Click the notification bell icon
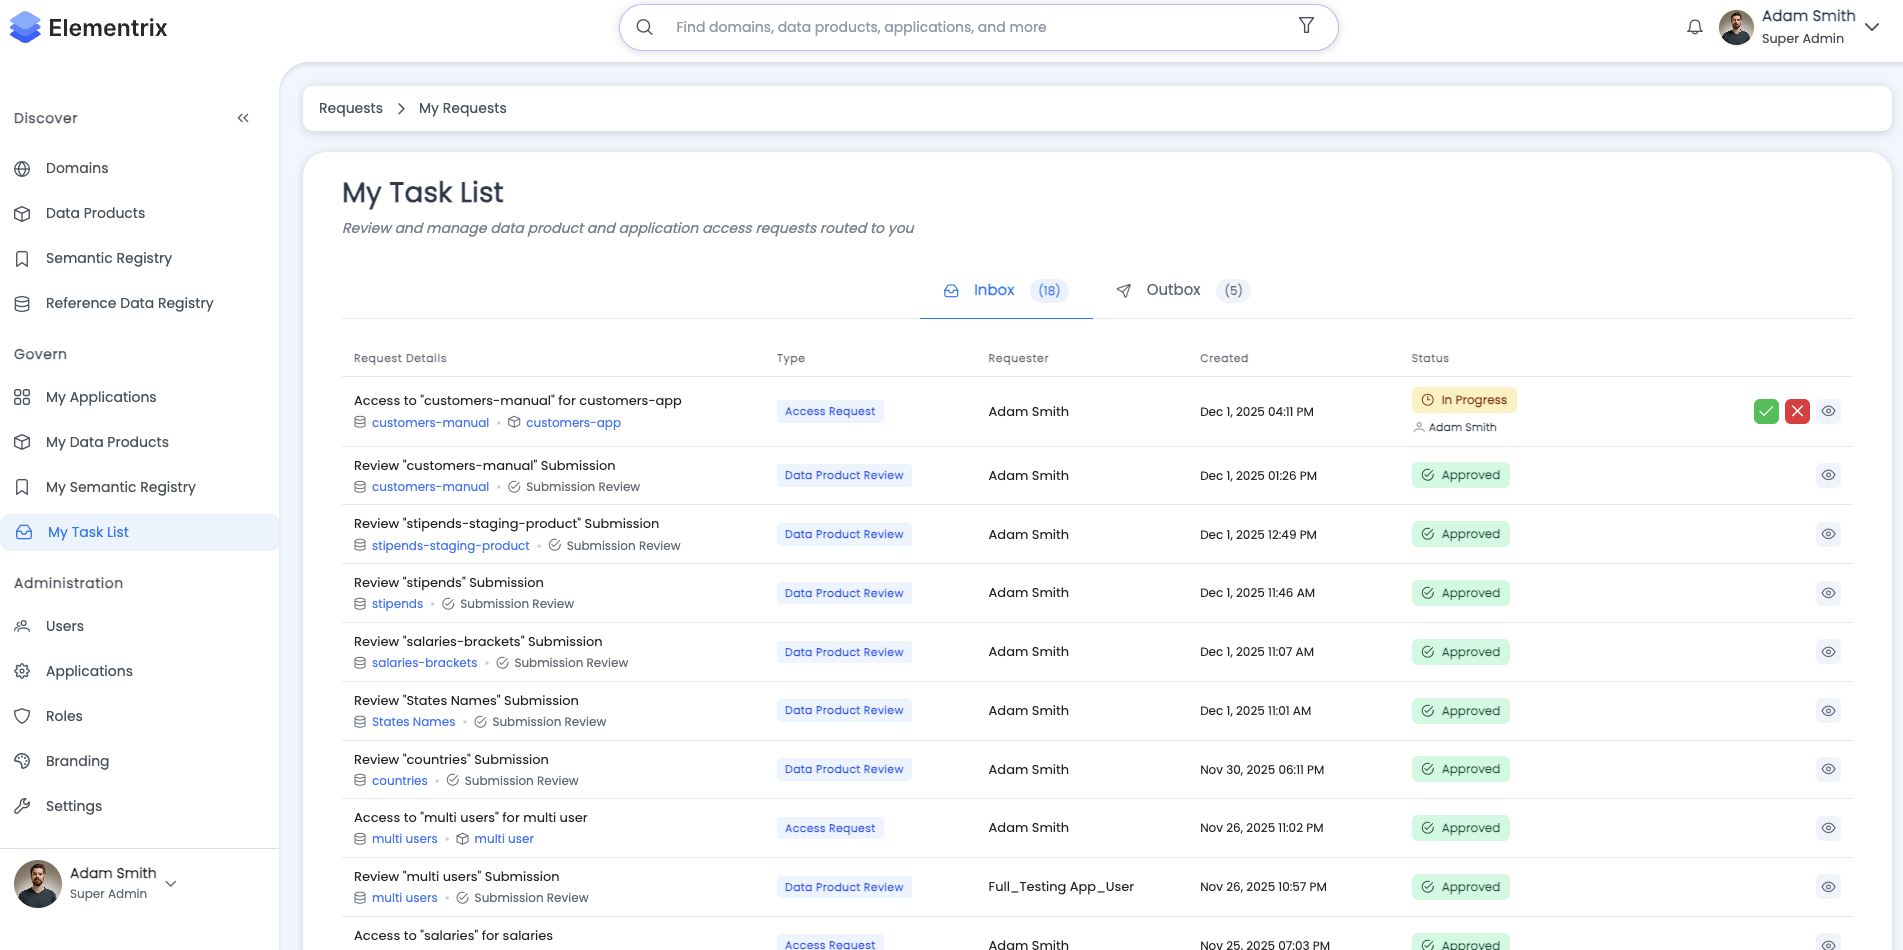The image size is (1903, 950). [x=1694, y=28]
